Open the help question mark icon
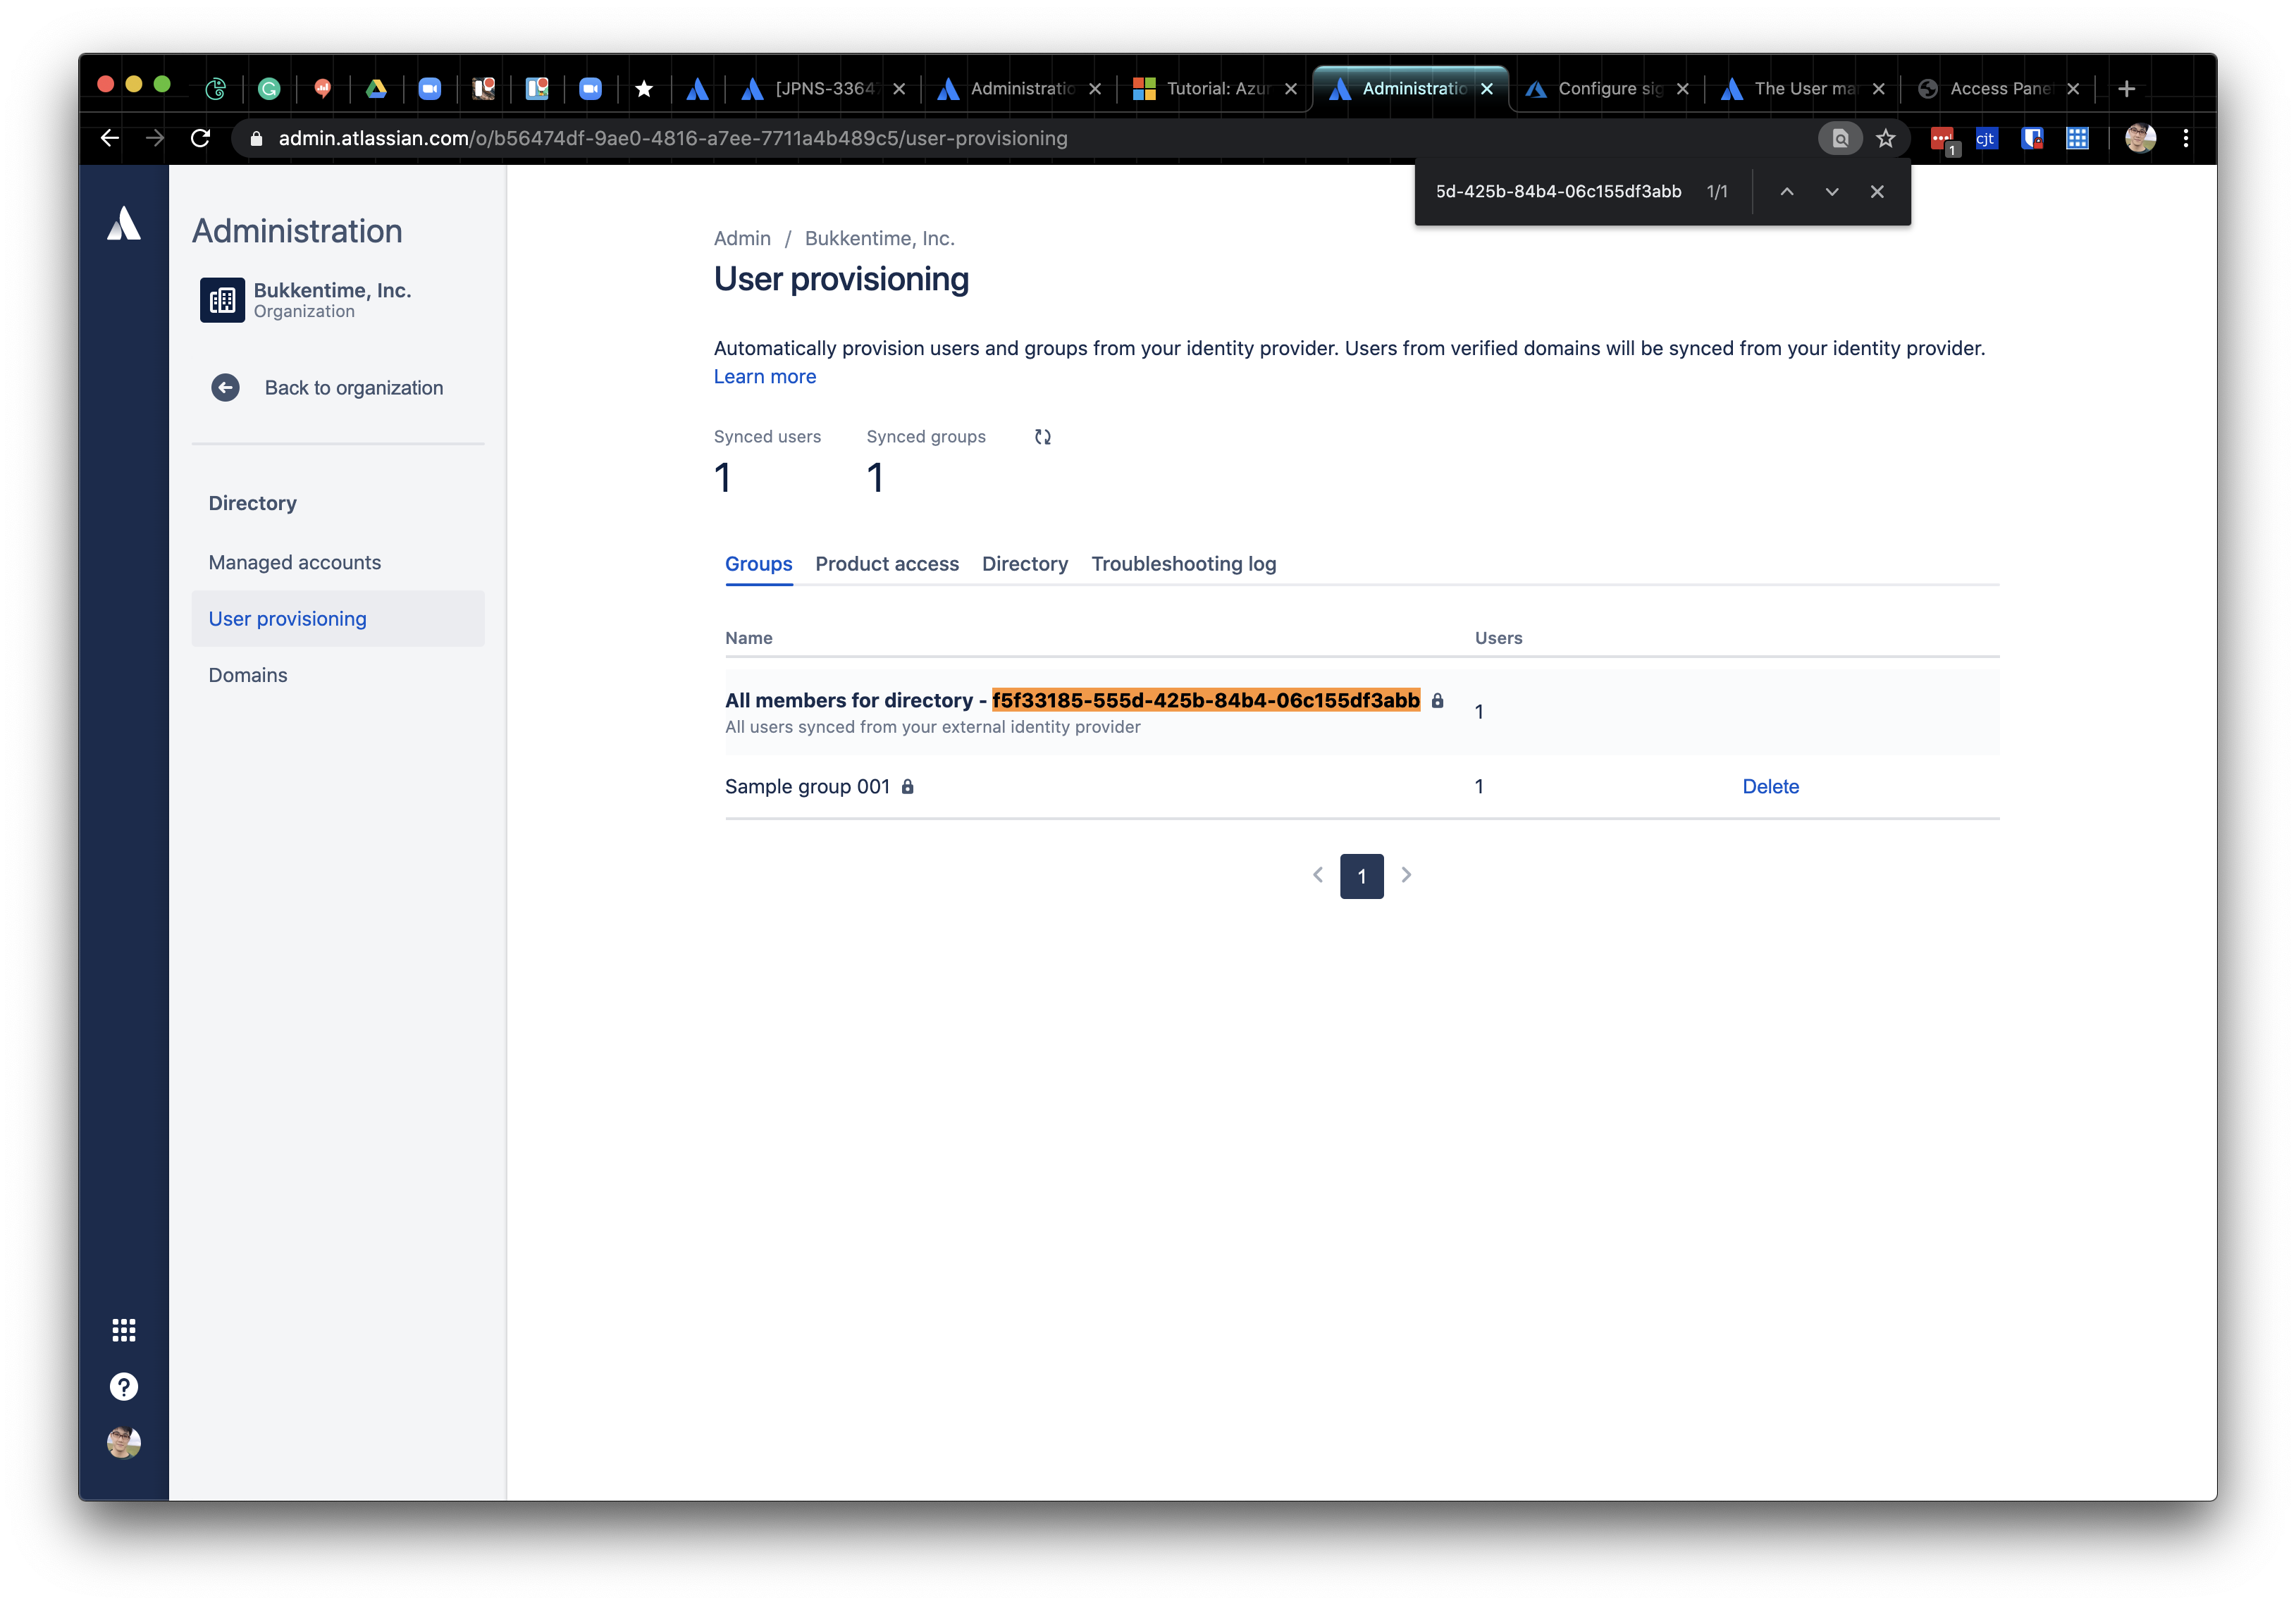Image resolution: width=2296 pixels, height=1605 pixels. point(124,1386)
